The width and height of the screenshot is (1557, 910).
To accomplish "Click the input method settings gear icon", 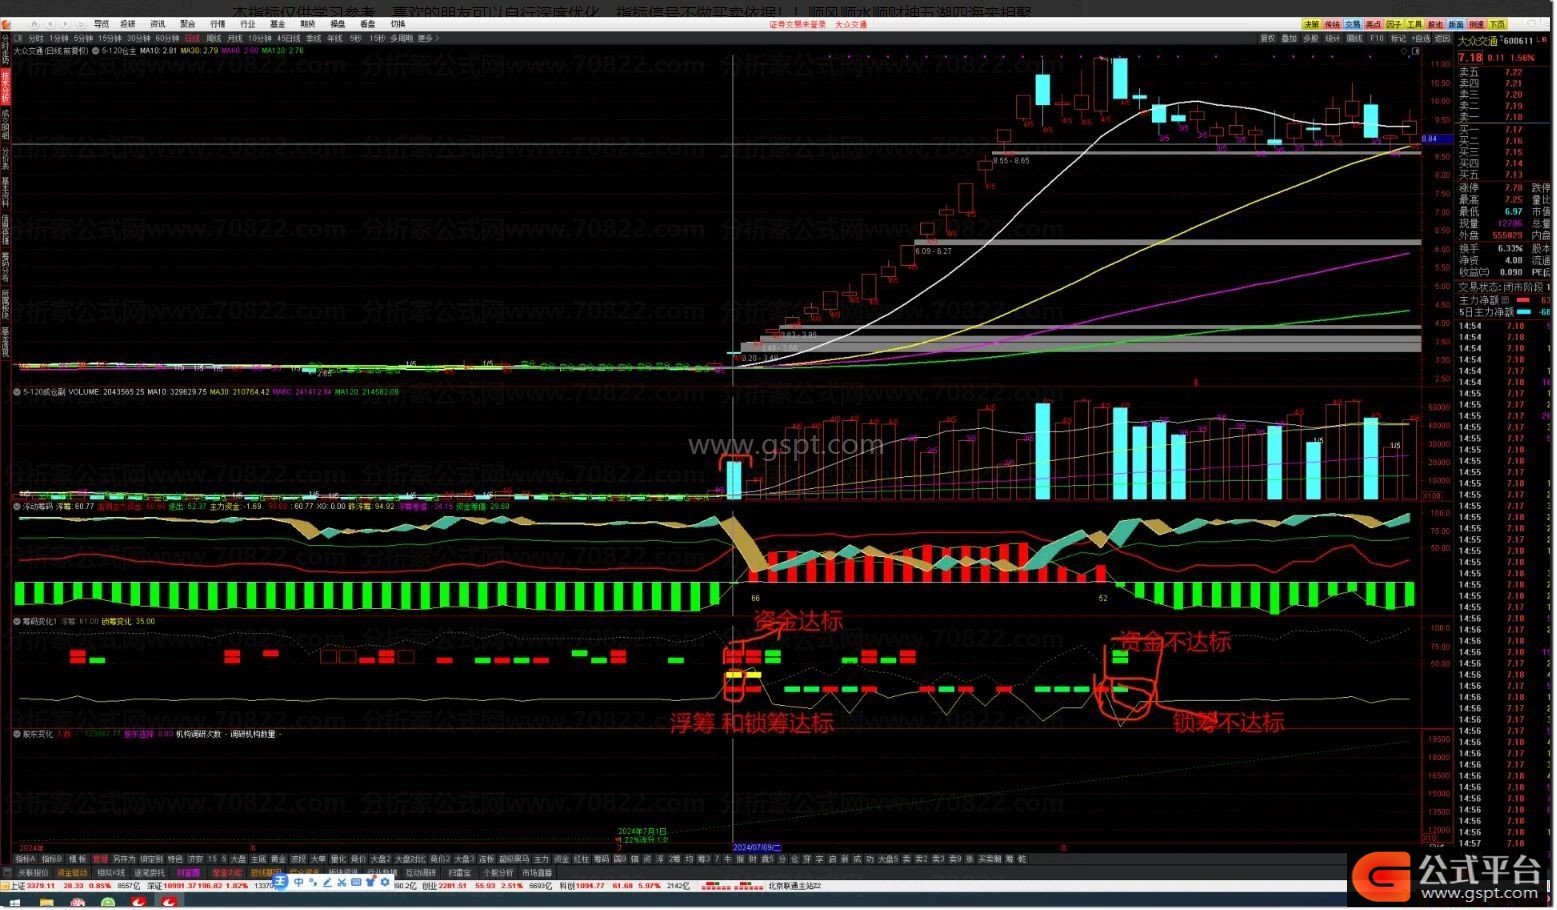I will tap(384, 882).
